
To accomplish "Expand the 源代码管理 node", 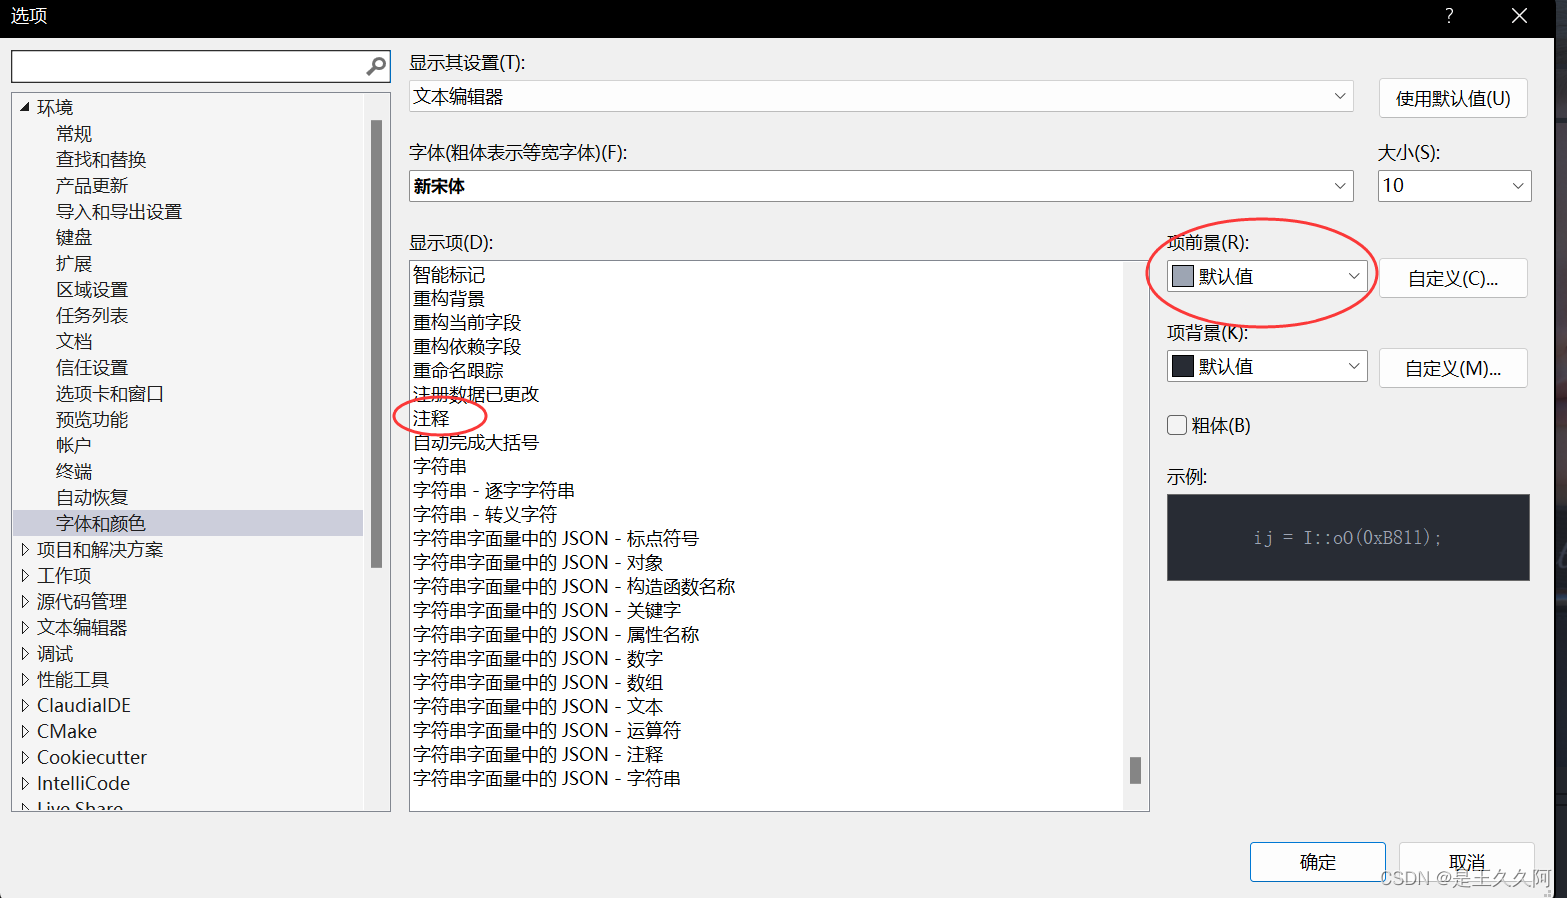I will click(x=25, y=601).
